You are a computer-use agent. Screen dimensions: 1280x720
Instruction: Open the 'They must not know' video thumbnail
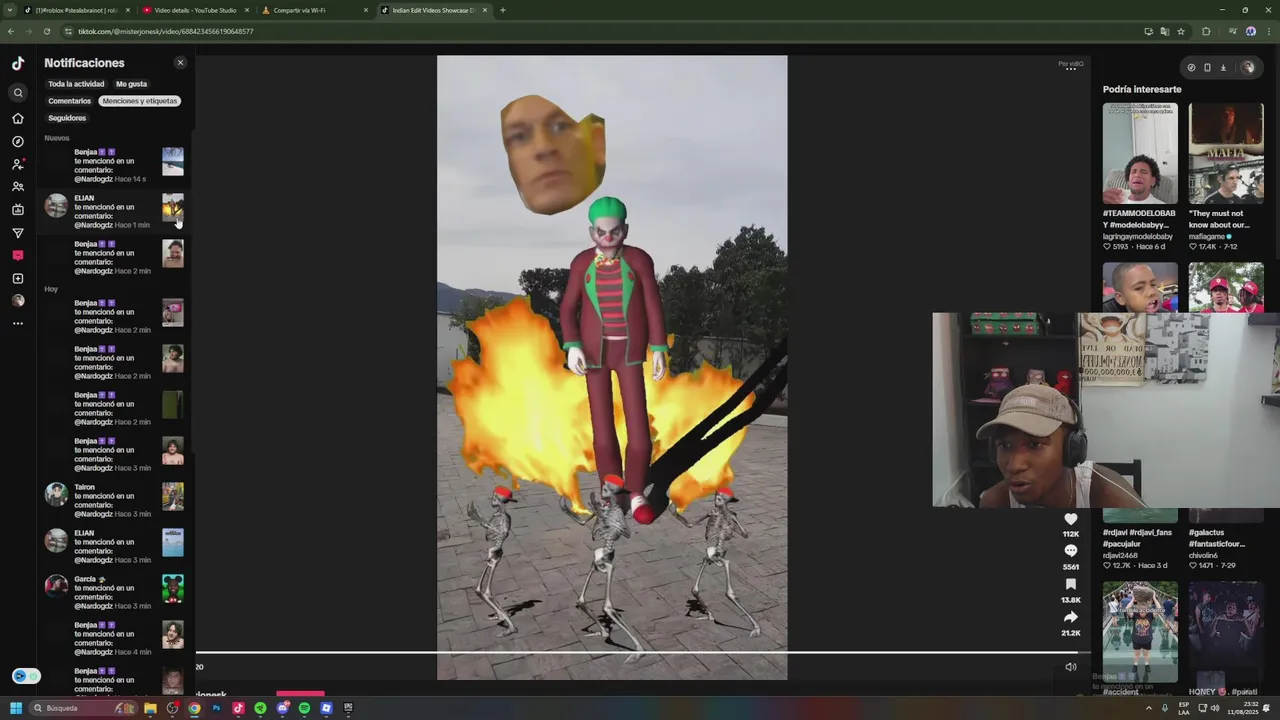point(1226,153)
